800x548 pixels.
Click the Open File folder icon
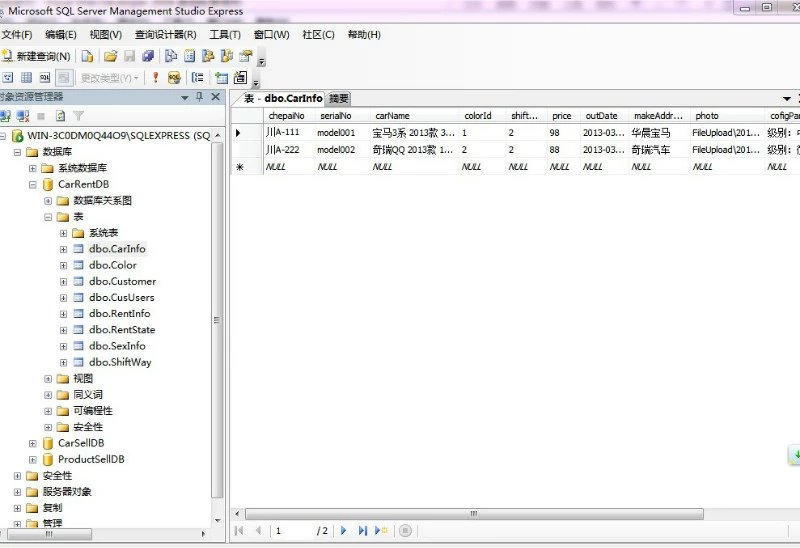click(x=111, y=56)
